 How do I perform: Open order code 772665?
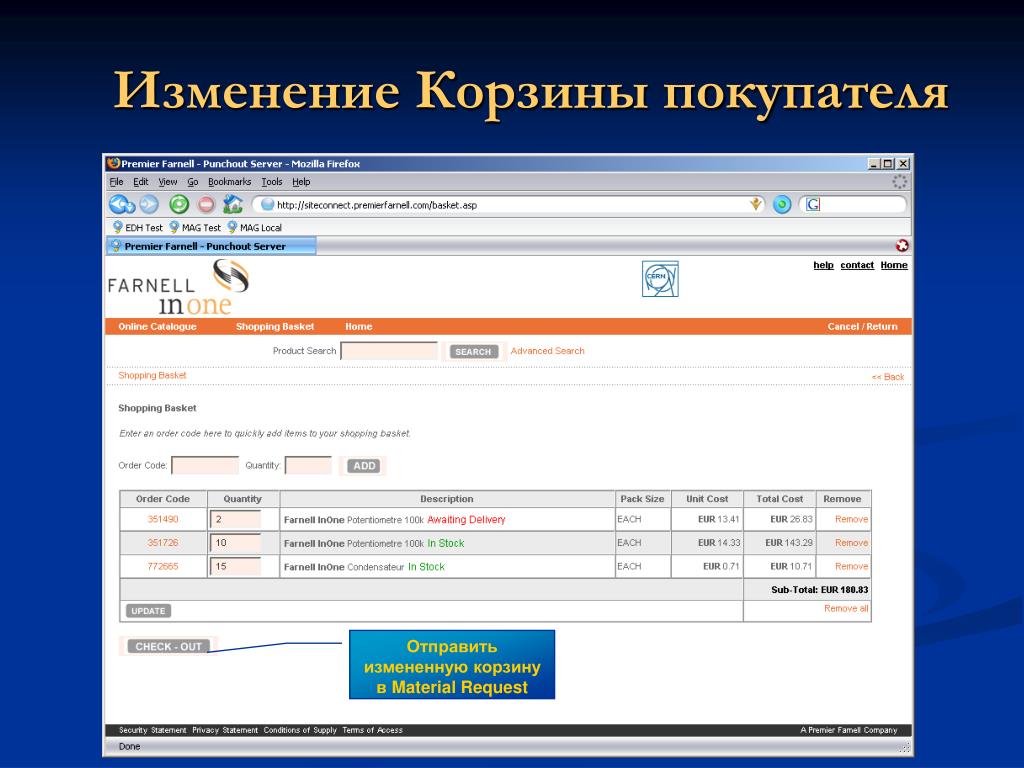163,566
